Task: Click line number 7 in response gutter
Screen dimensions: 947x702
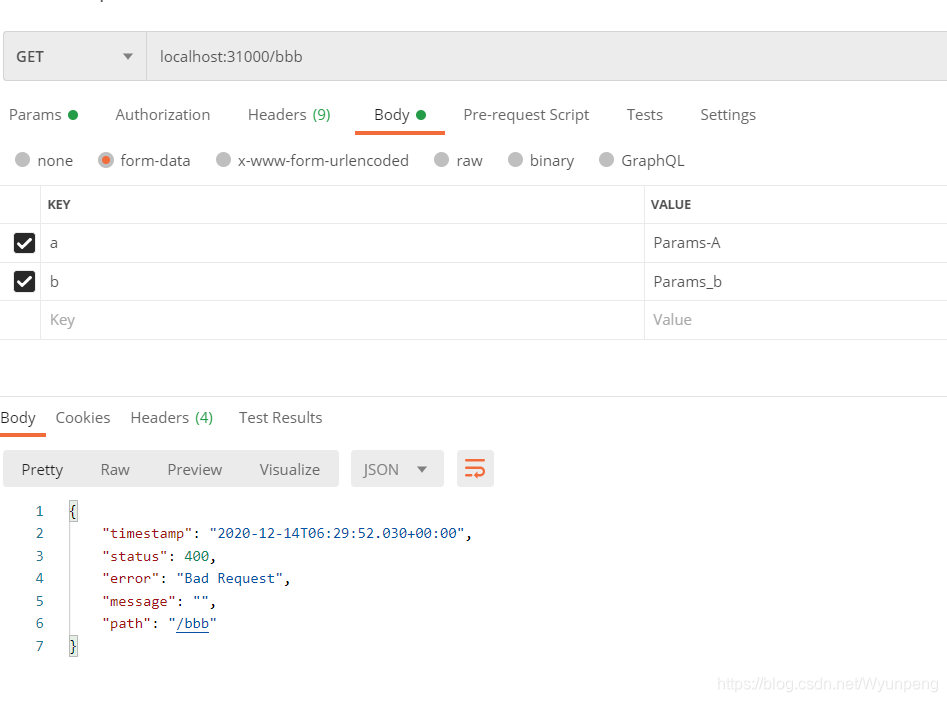Action: (x=39, y=646)
